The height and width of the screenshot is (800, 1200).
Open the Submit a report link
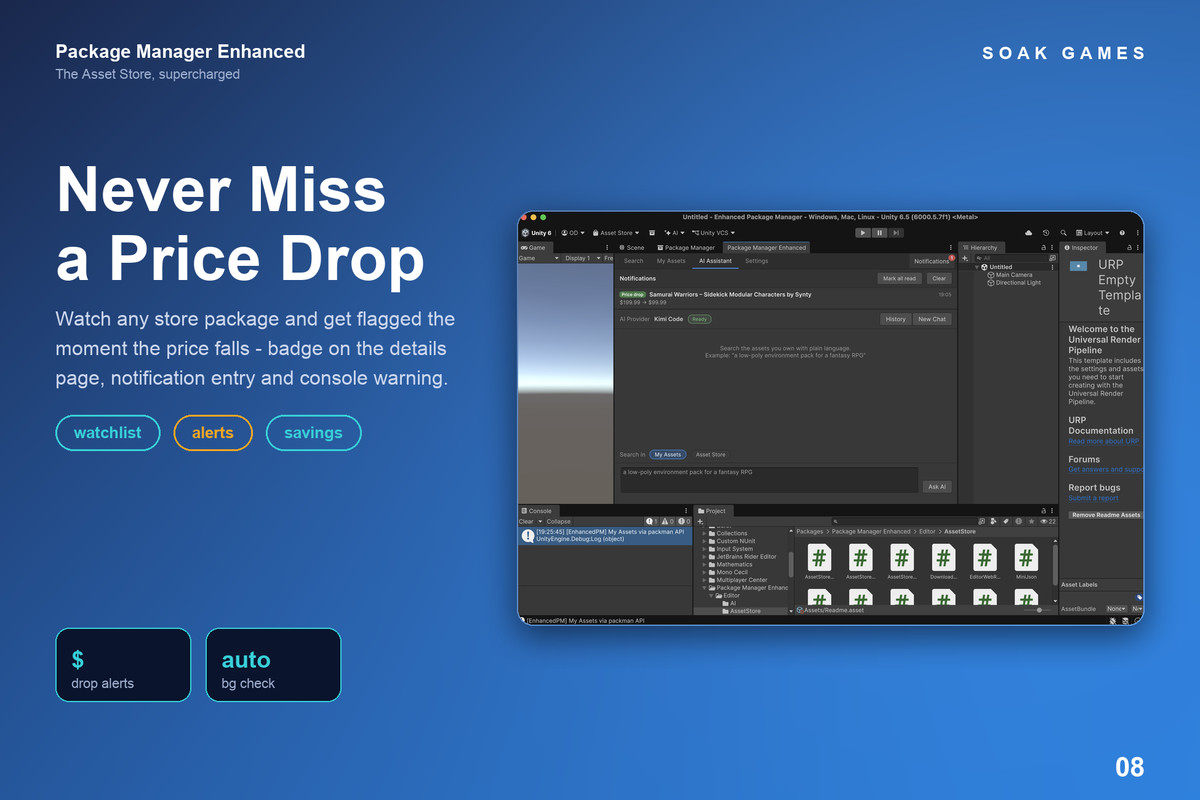pos(1094,498)
